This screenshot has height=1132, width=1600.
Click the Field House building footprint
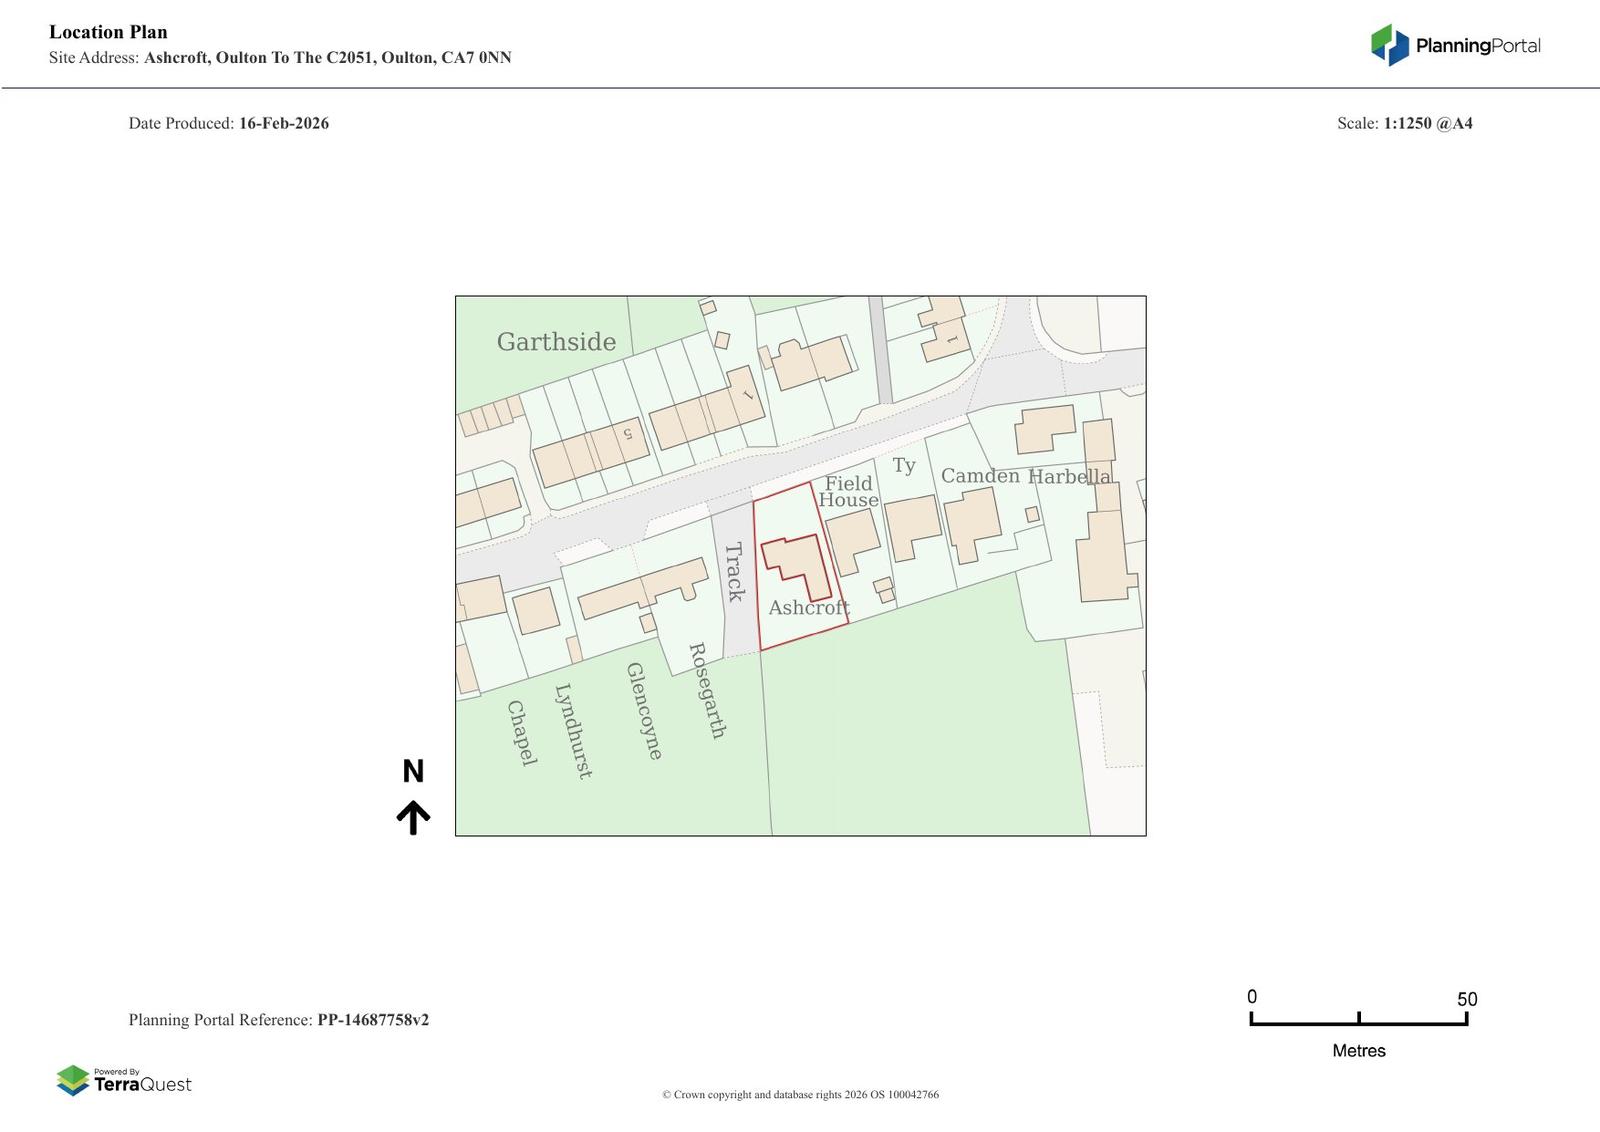click(852, 541)
